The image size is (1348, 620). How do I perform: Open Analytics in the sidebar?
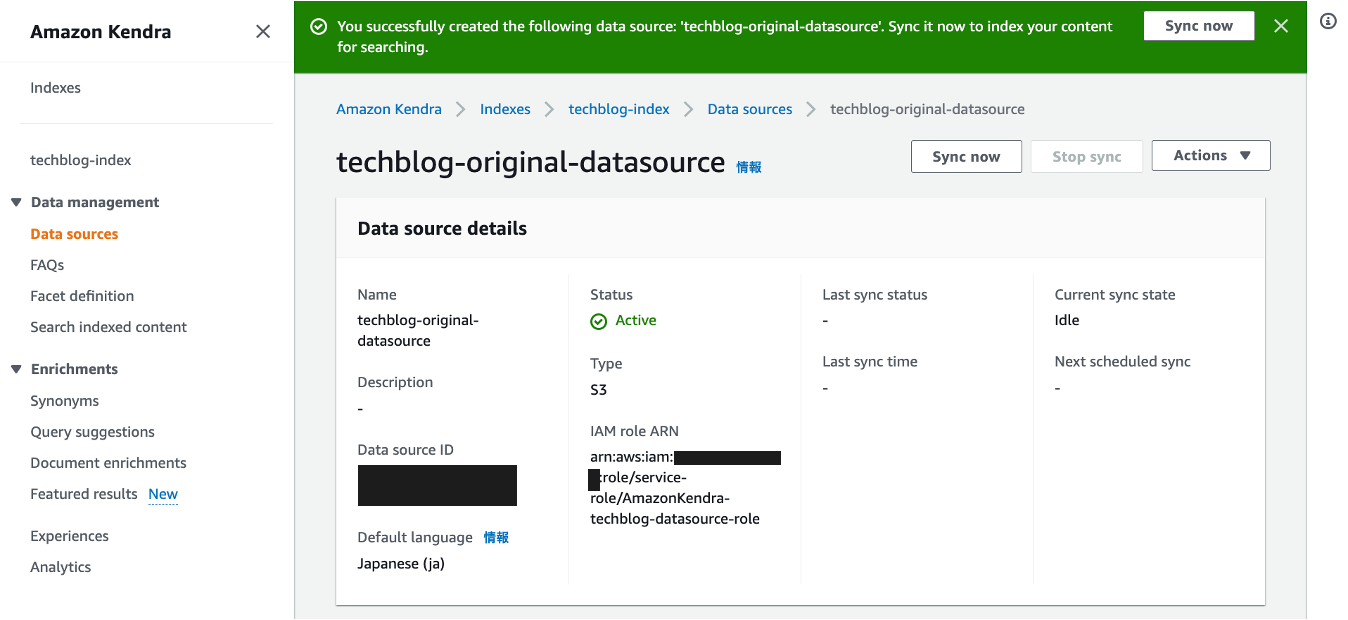coord(61,567)
